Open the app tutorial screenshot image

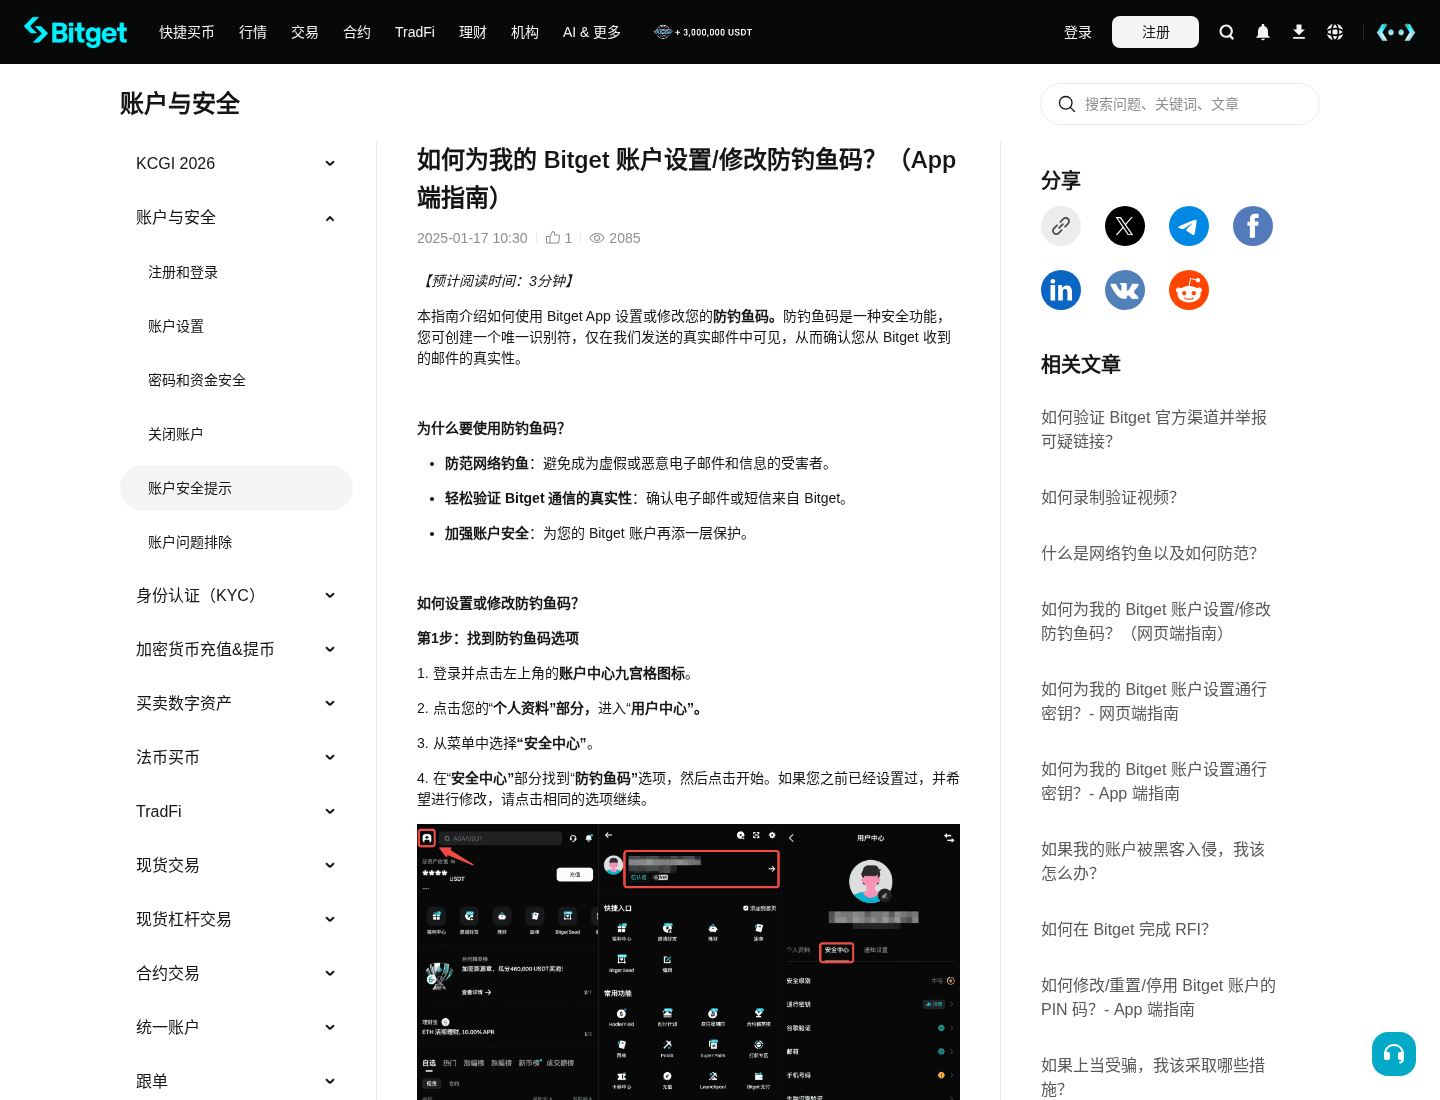click(x=688, y=962)
